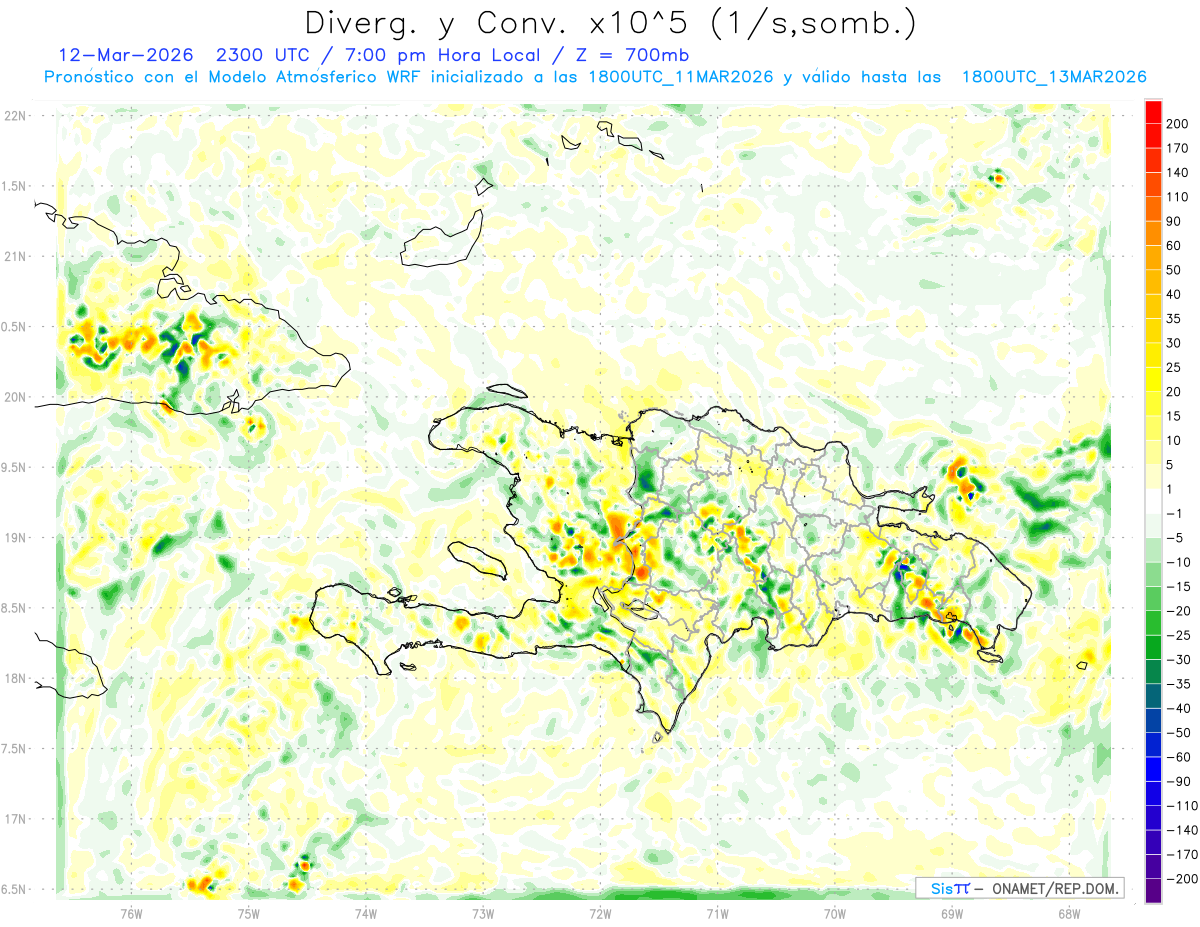
Task: Click the '21N' latitude label
Action: (14, 256)
